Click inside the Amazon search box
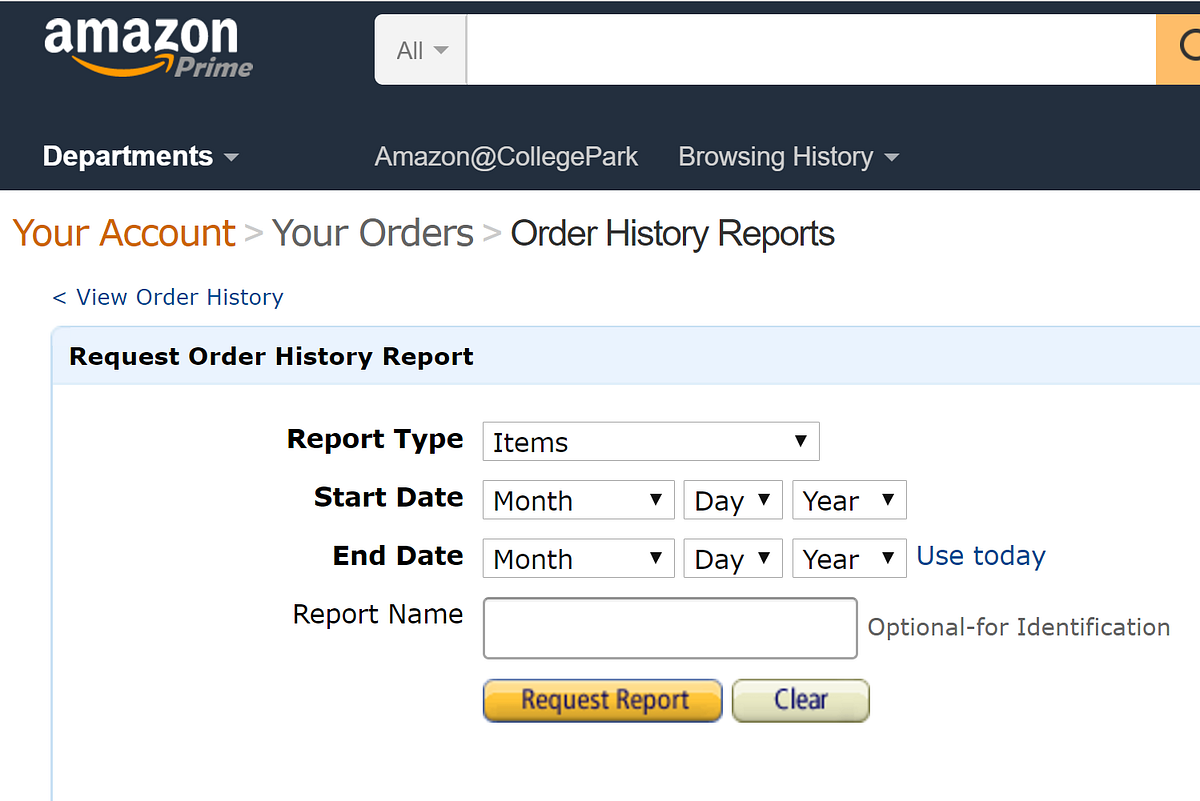1200x801 pixels. (811, 50)
